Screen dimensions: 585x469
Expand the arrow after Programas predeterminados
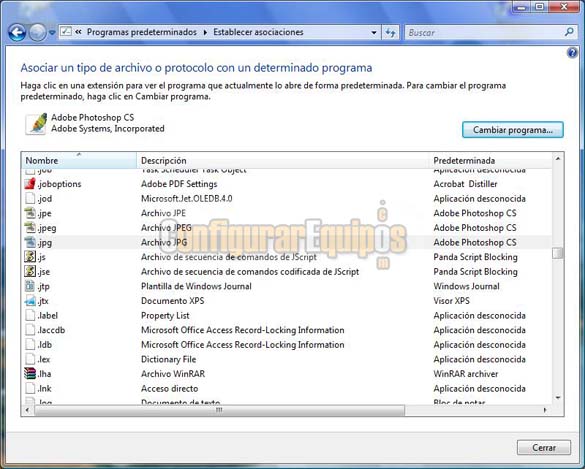205,32
